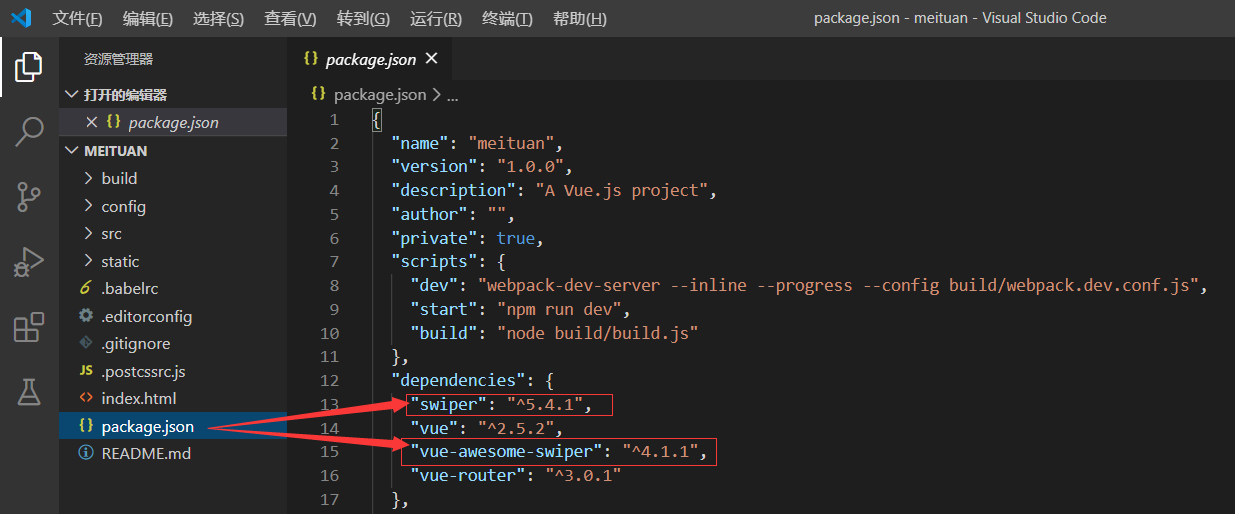Open the Extensions view icon

click(x=29, y=327)
